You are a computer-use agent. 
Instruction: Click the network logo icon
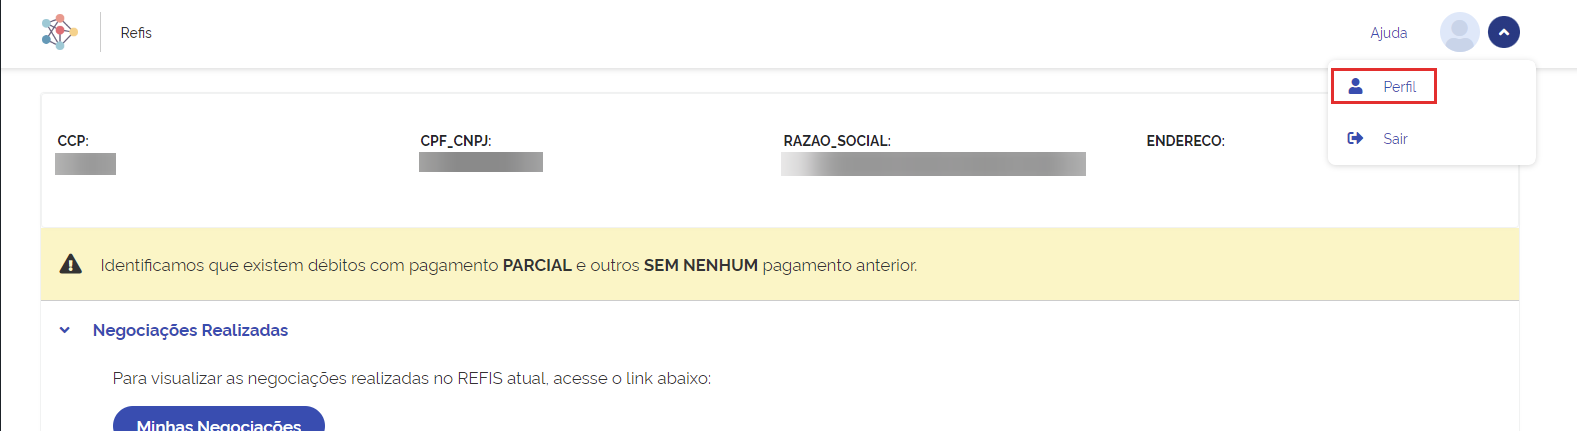[x=60, y=32]
